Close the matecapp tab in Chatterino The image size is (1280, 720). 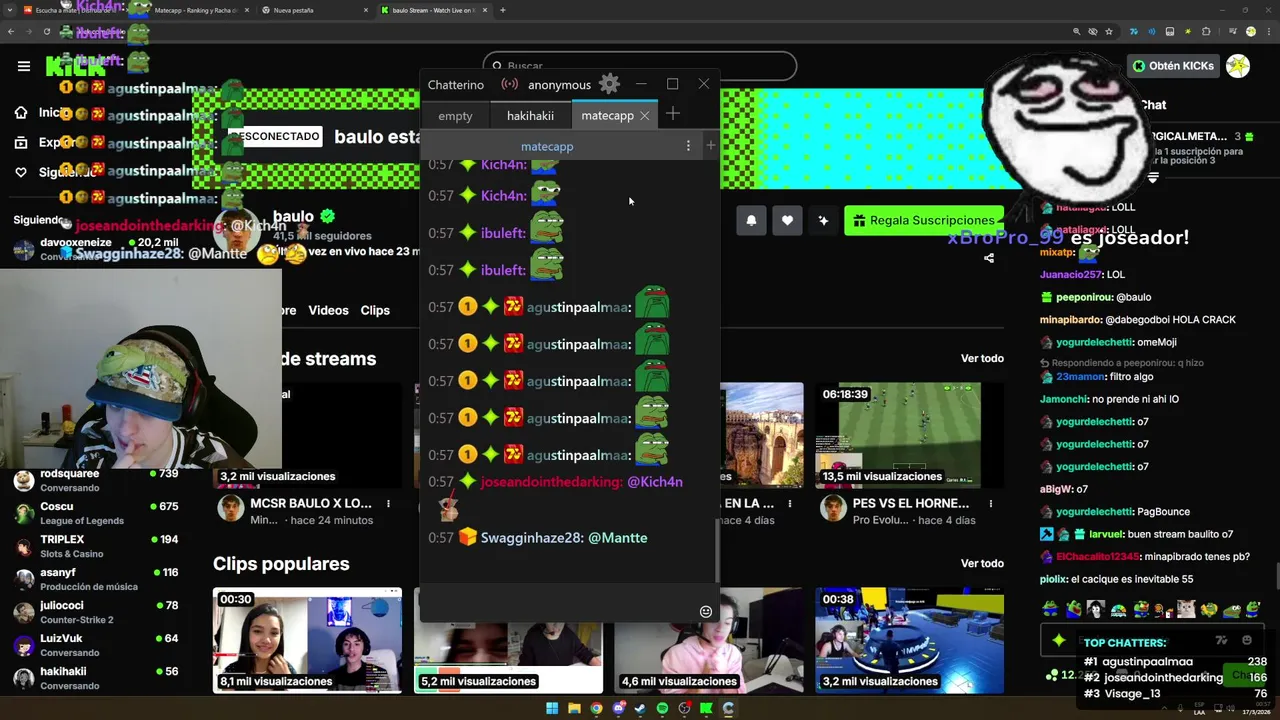coord(645,116)
